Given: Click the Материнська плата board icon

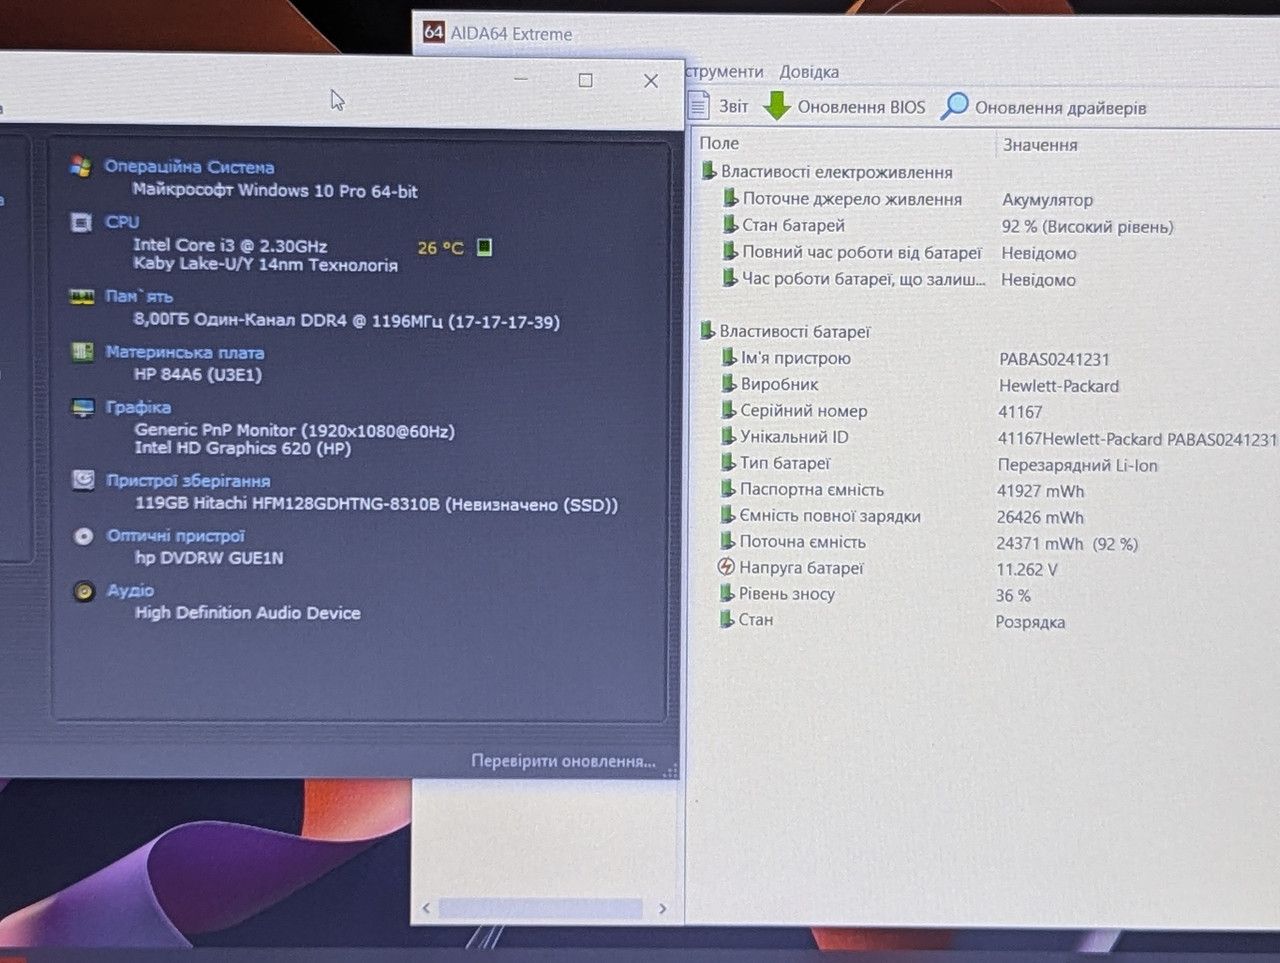Looking at the screenshot, I should pyautogui.click(x=83, y=352).
